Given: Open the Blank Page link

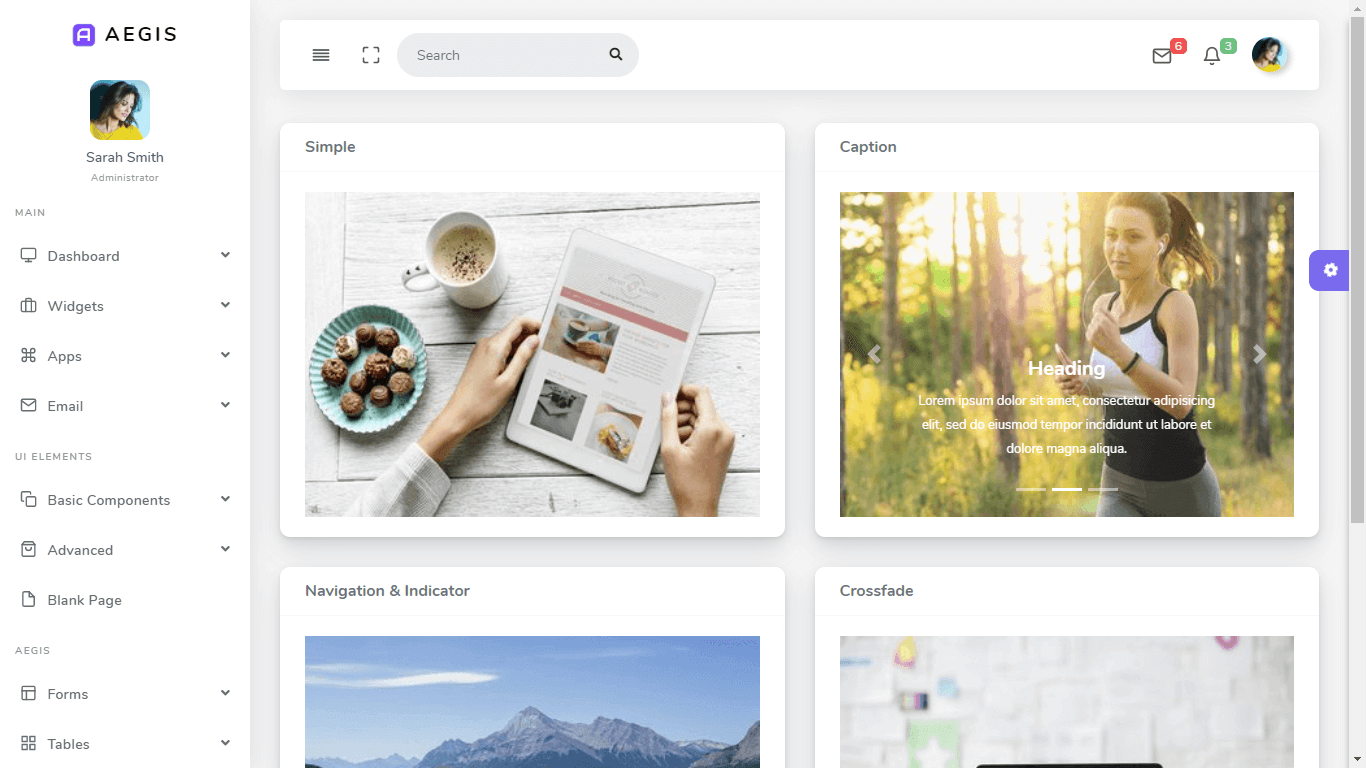Looking at the screenshot, I should (125, 600).
